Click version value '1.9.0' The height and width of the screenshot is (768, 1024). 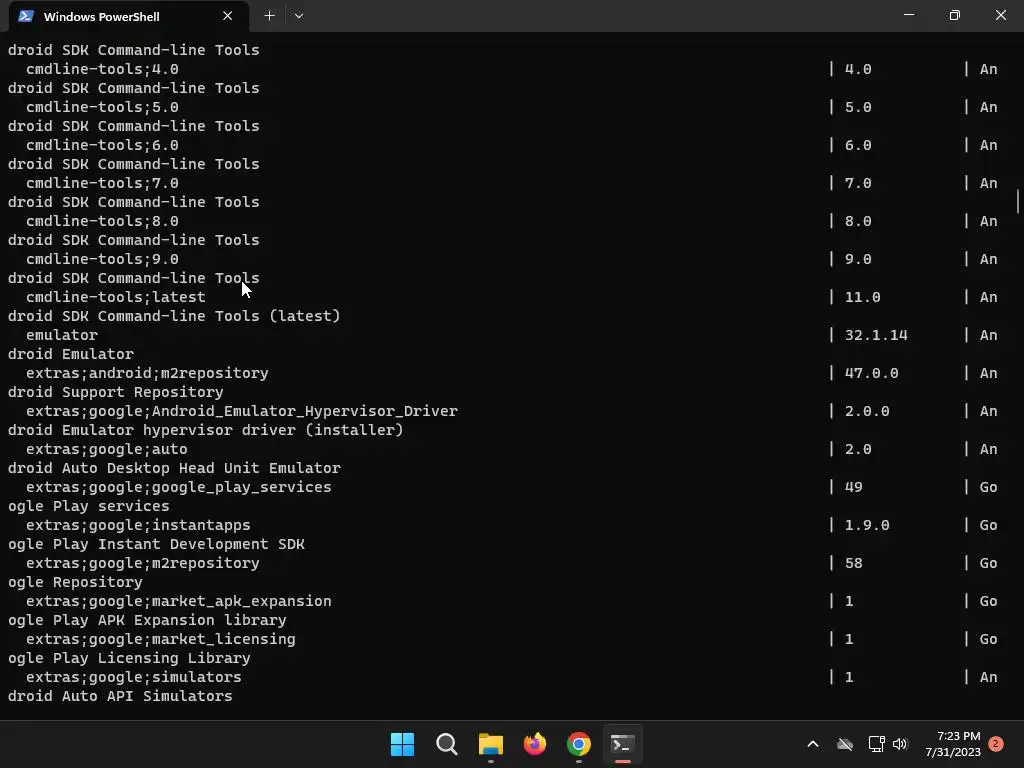pyautogui.click(x=867, y=524)
